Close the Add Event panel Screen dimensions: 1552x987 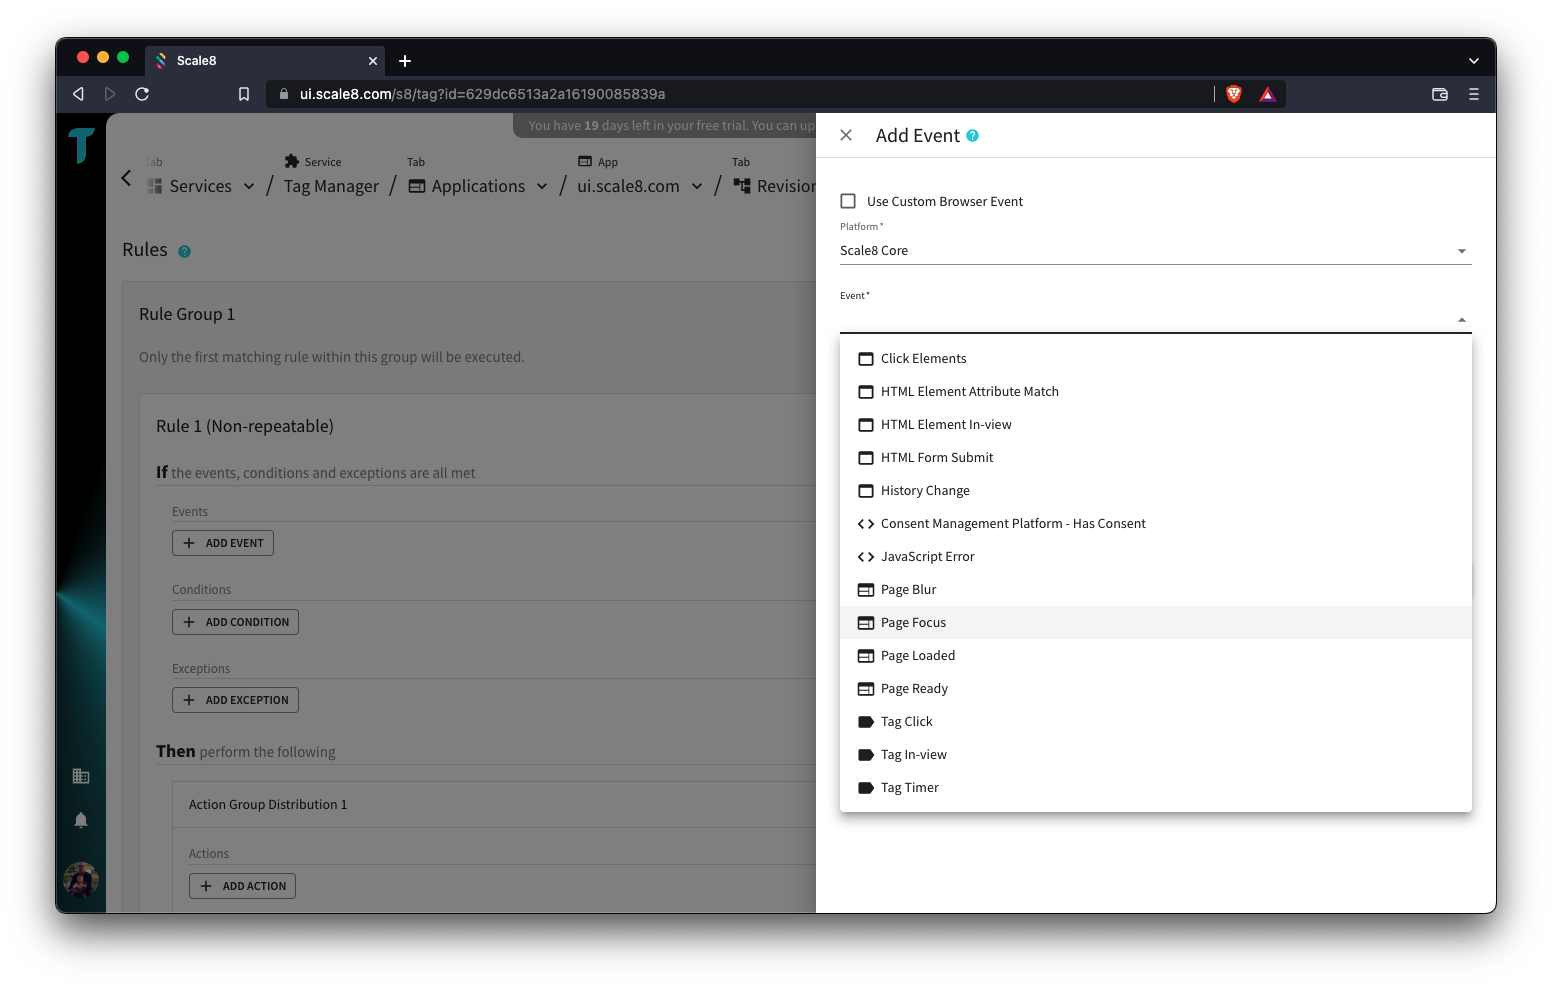(846, 135)
